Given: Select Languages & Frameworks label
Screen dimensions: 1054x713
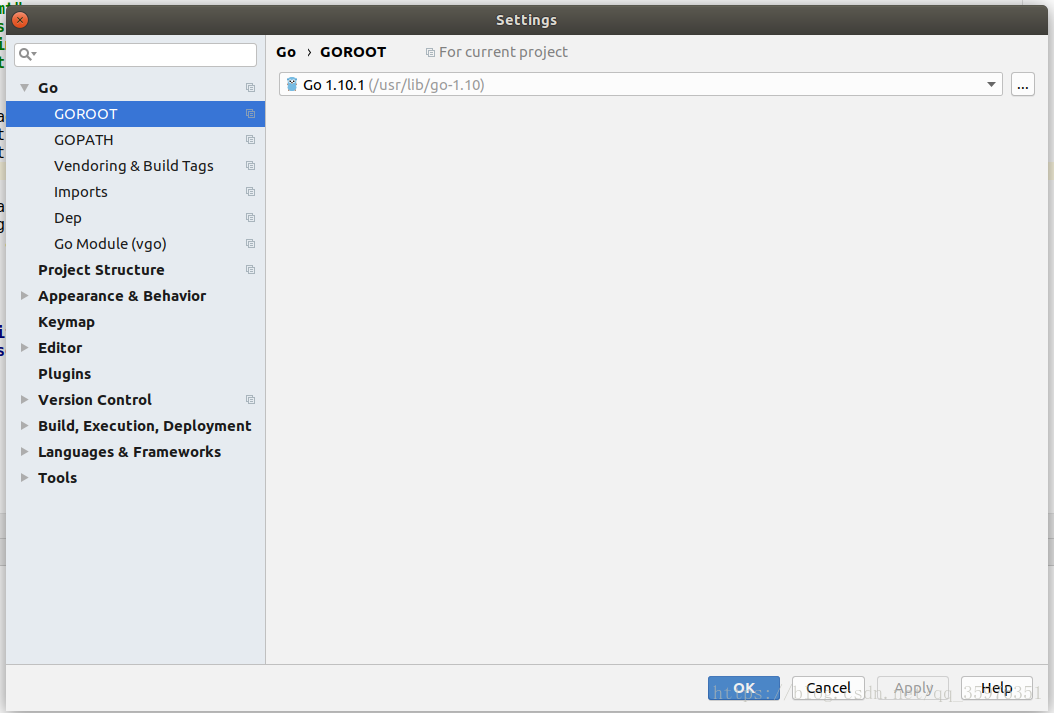Looking at the screenshot, I should click(x=129, y=452).
